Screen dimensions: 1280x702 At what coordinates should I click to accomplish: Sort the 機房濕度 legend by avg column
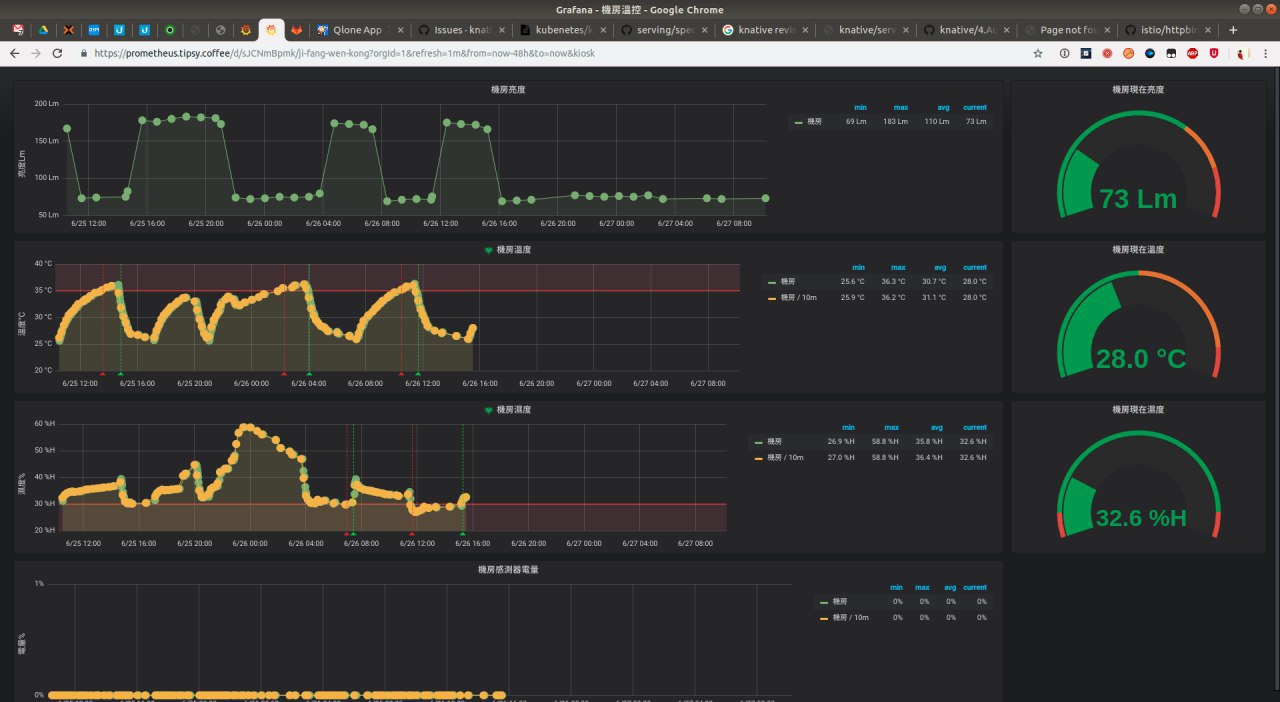point(936,427)
